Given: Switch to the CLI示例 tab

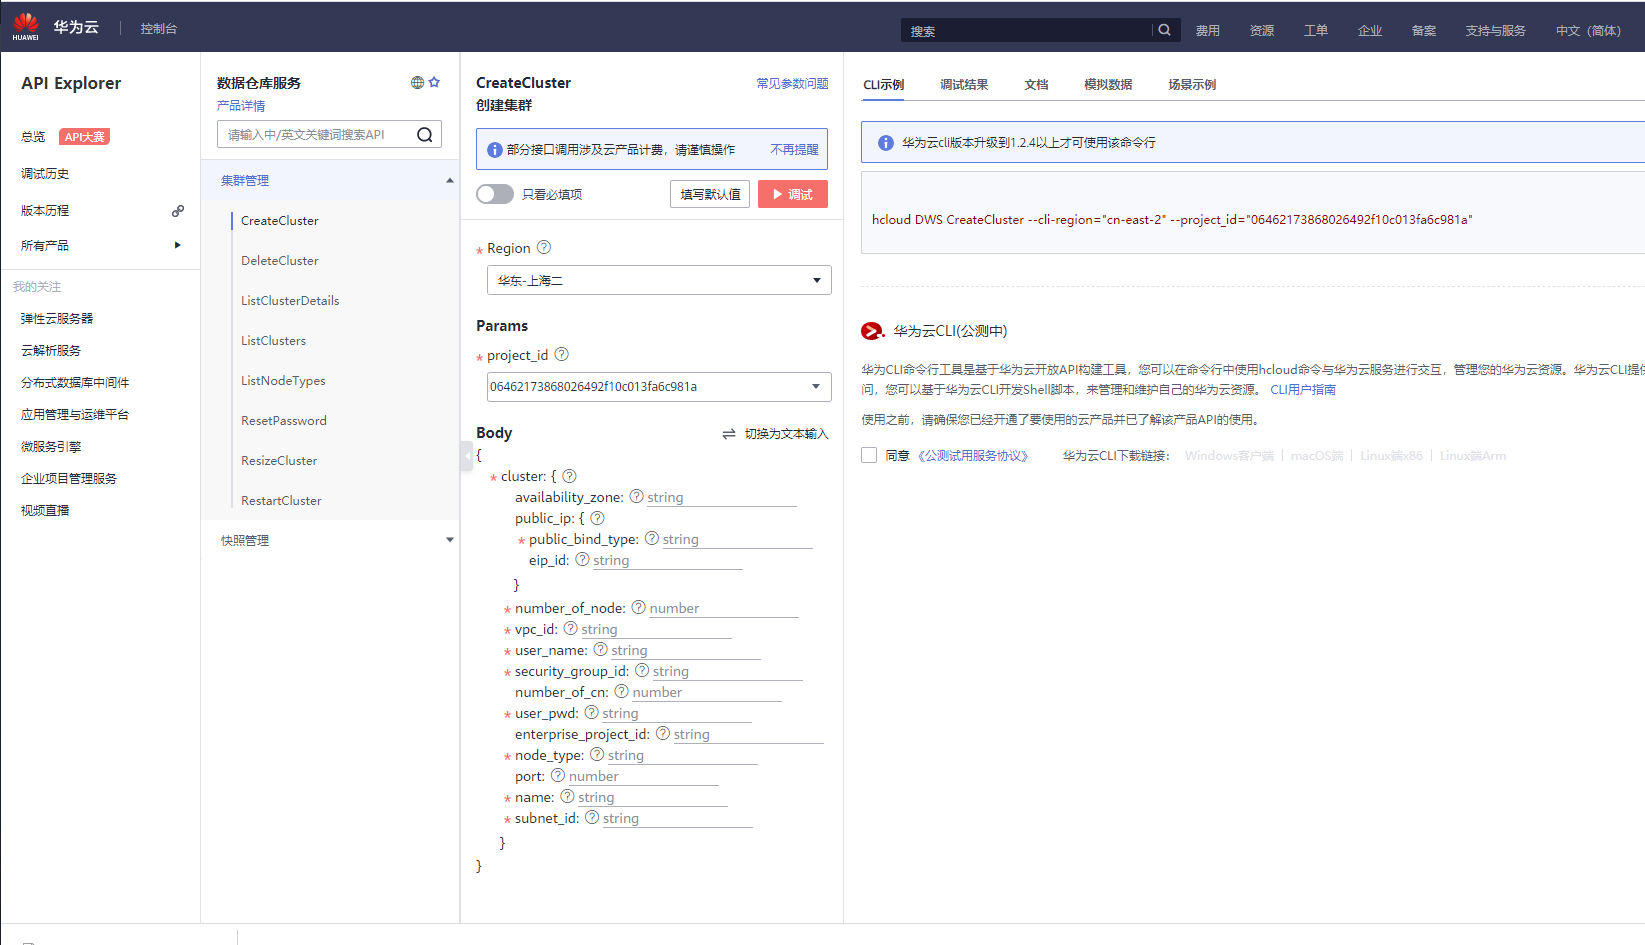Looking at the screenshot, I should pos(884,85).
